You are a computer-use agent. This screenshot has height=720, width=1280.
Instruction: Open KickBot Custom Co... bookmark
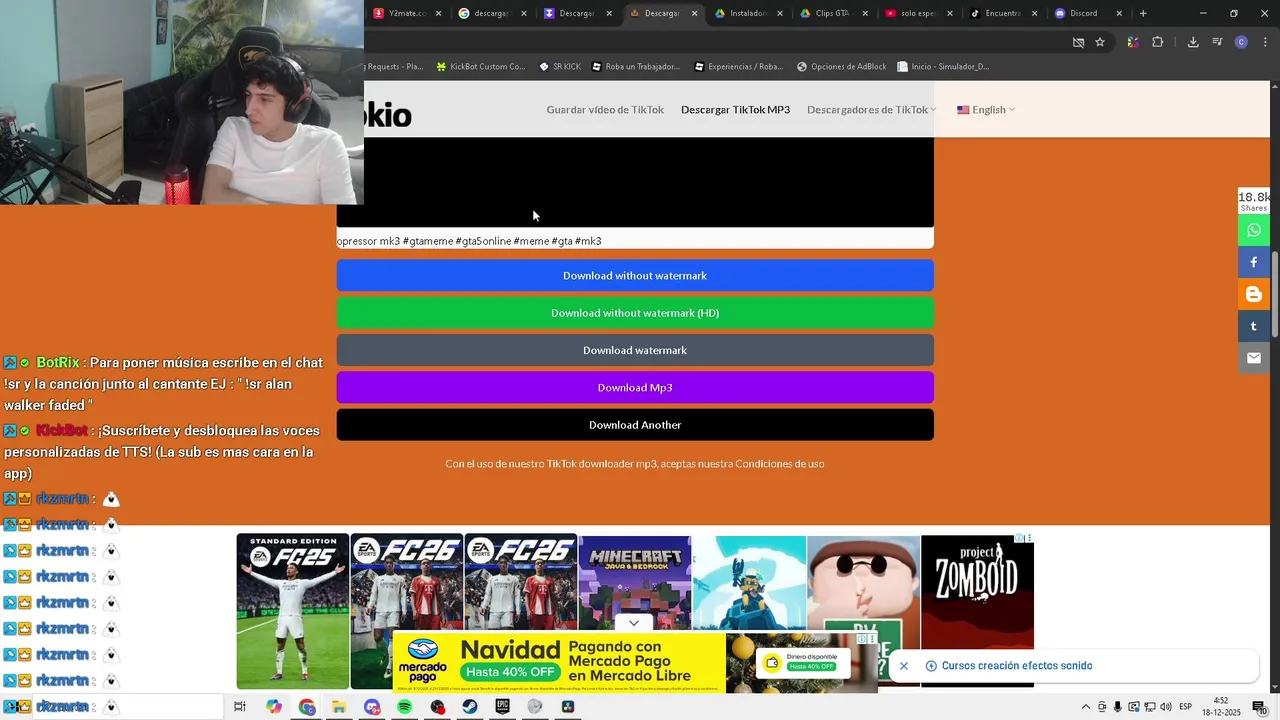point(480,67)
